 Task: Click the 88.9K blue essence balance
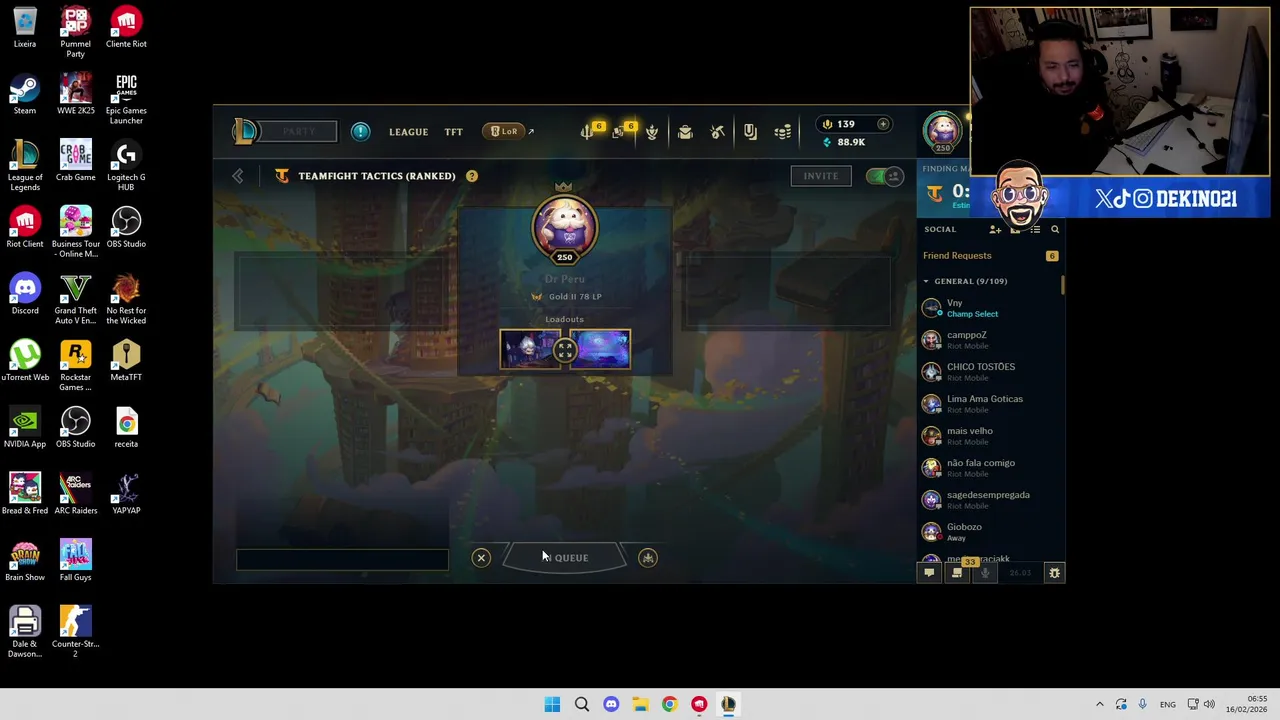coord(843,142)
